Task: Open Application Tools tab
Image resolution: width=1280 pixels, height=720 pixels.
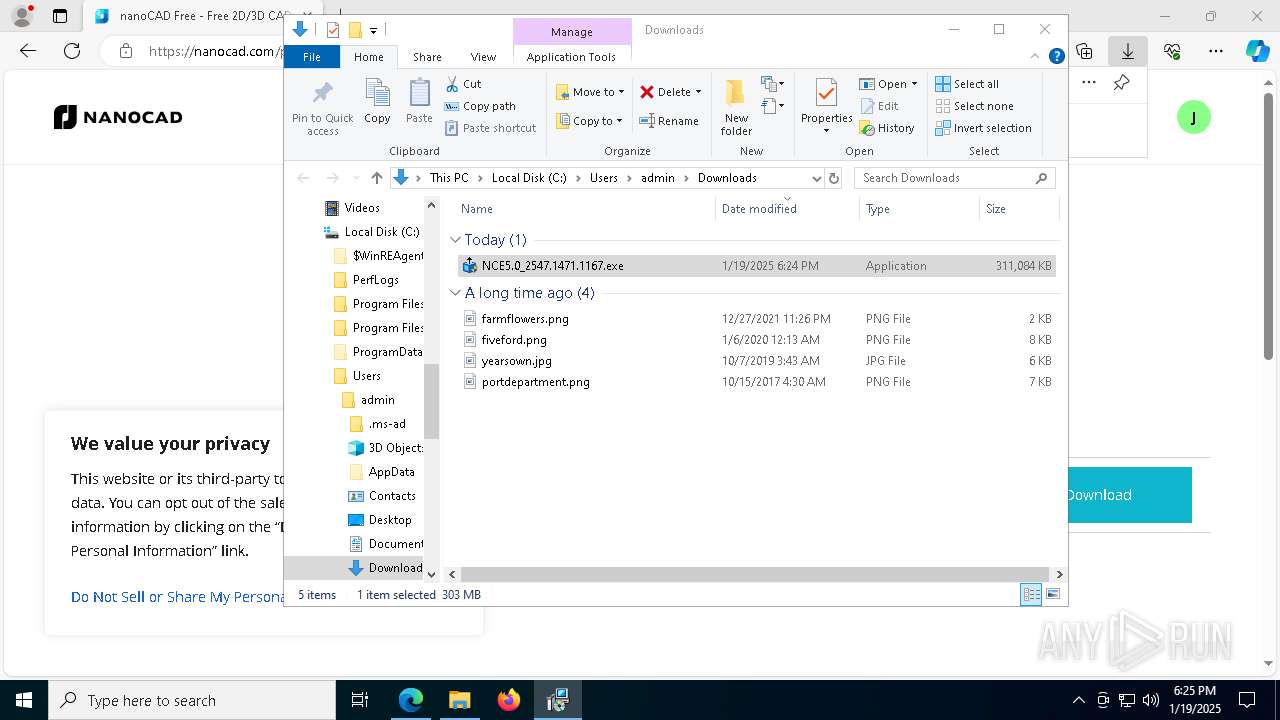Action: pos(571,57)
